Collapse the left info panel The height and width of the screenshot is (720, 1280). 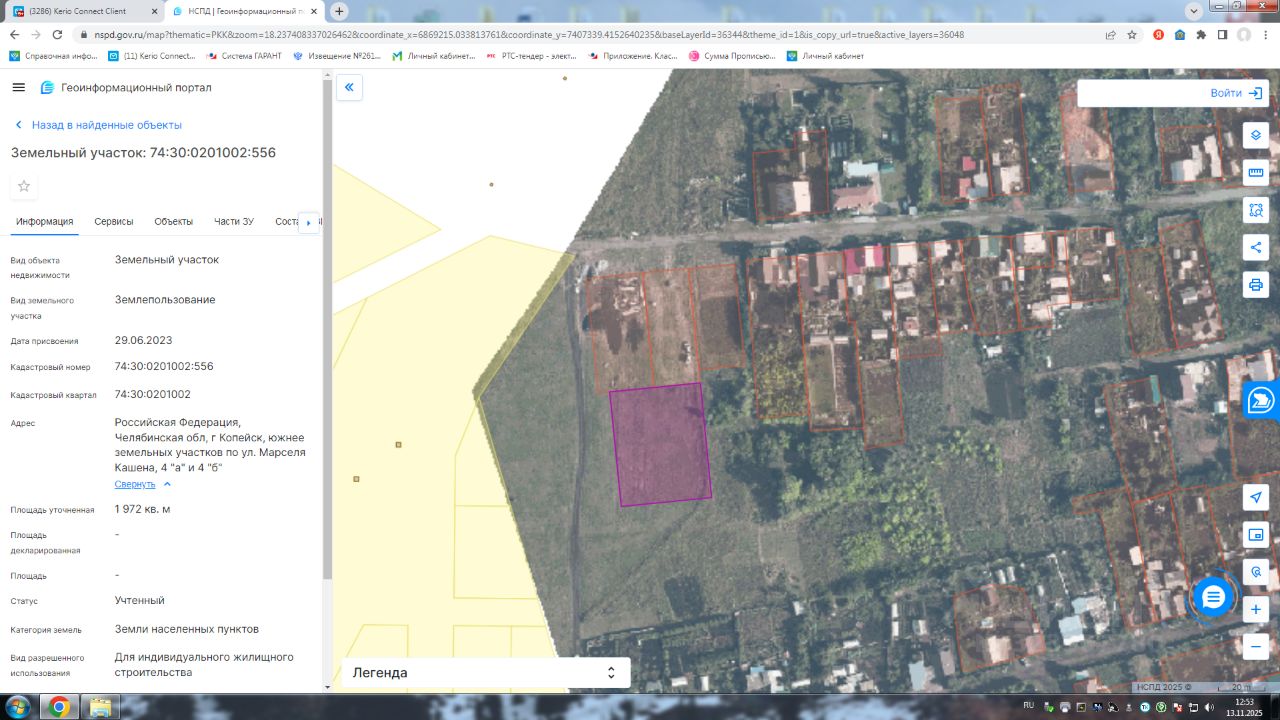coord(349,88)
